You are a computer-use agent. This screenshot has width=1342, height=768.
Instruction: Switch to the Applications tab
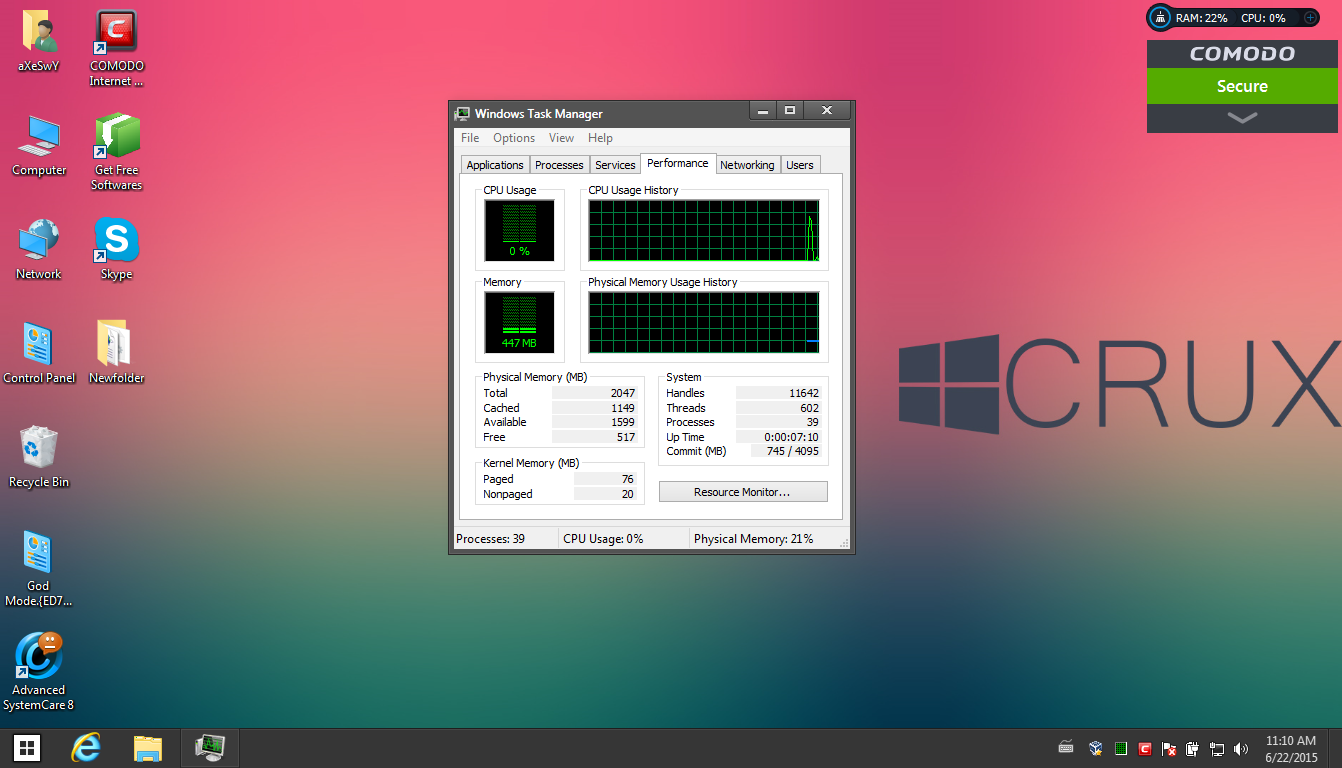tap(495, 165)
